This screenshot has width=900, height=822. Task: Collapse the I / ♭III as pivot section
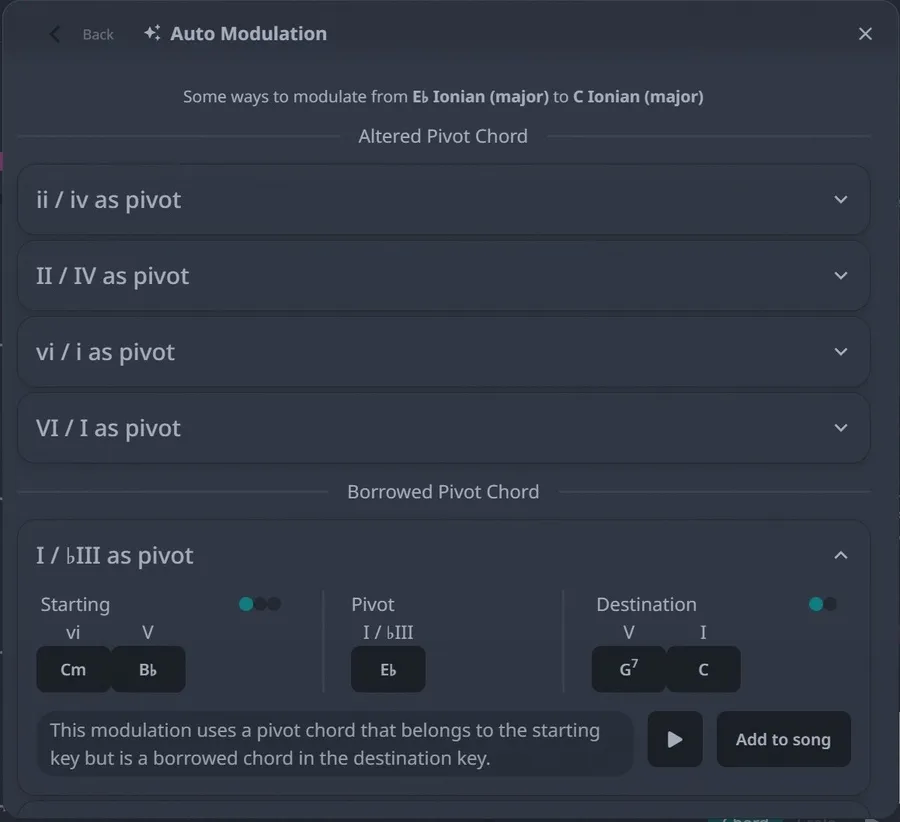840,555
